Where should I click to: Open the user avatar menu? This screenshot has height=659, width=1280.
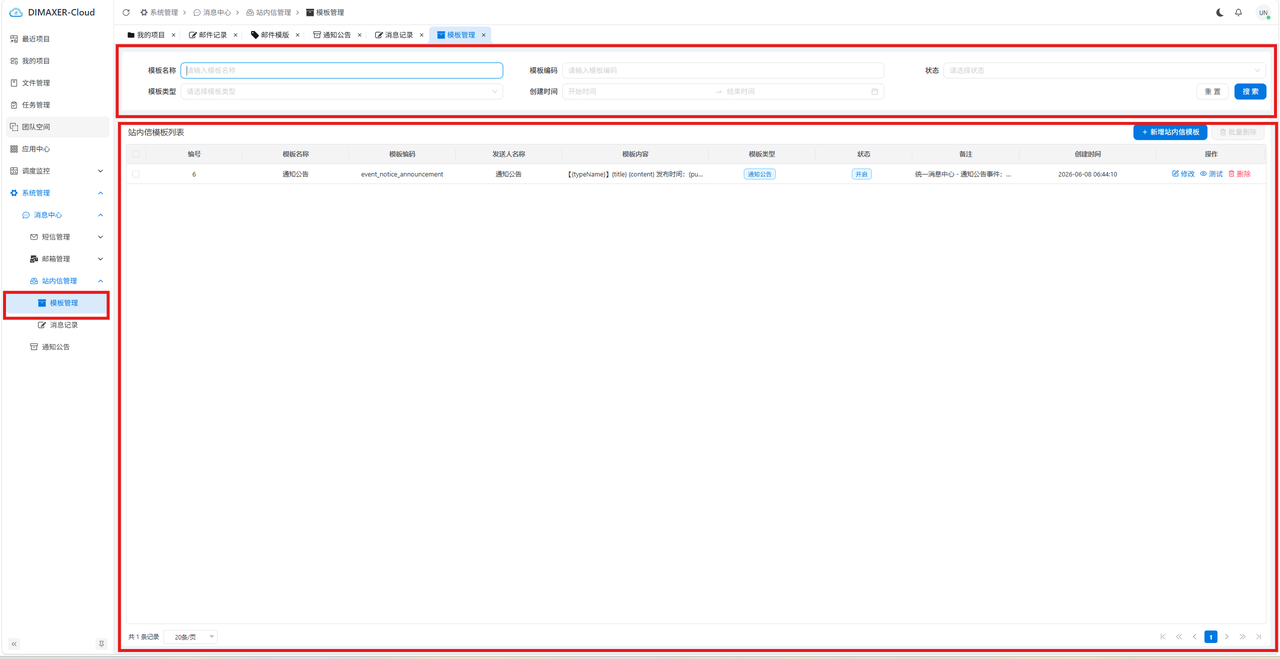[1263, 13]
